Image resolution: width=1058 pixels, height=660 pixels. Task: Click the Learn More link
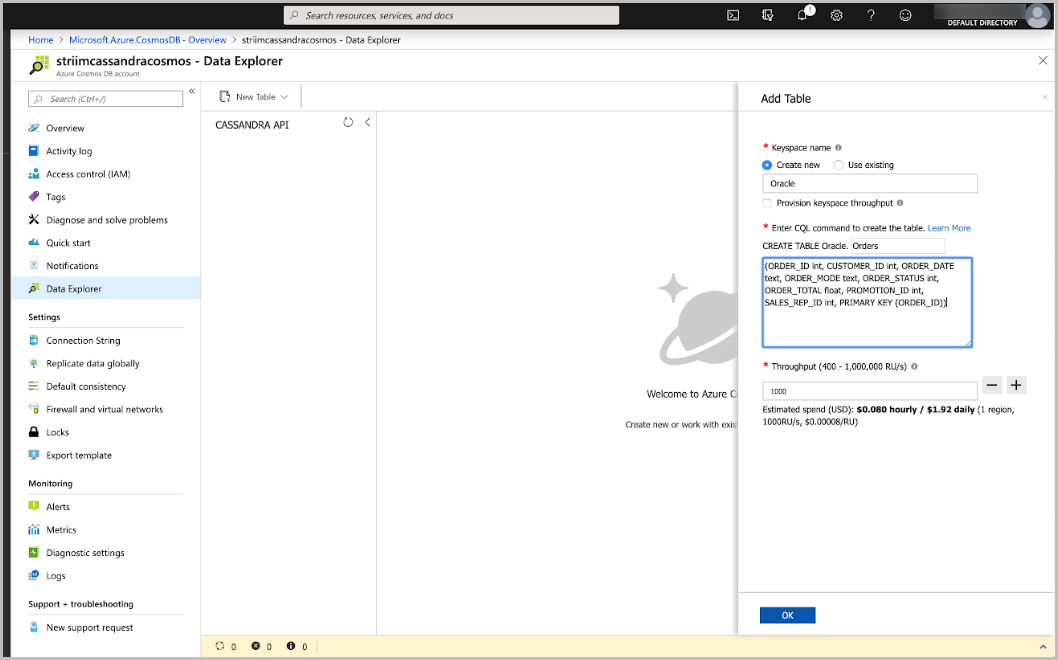pyautogui.click(x=949, y=228)
